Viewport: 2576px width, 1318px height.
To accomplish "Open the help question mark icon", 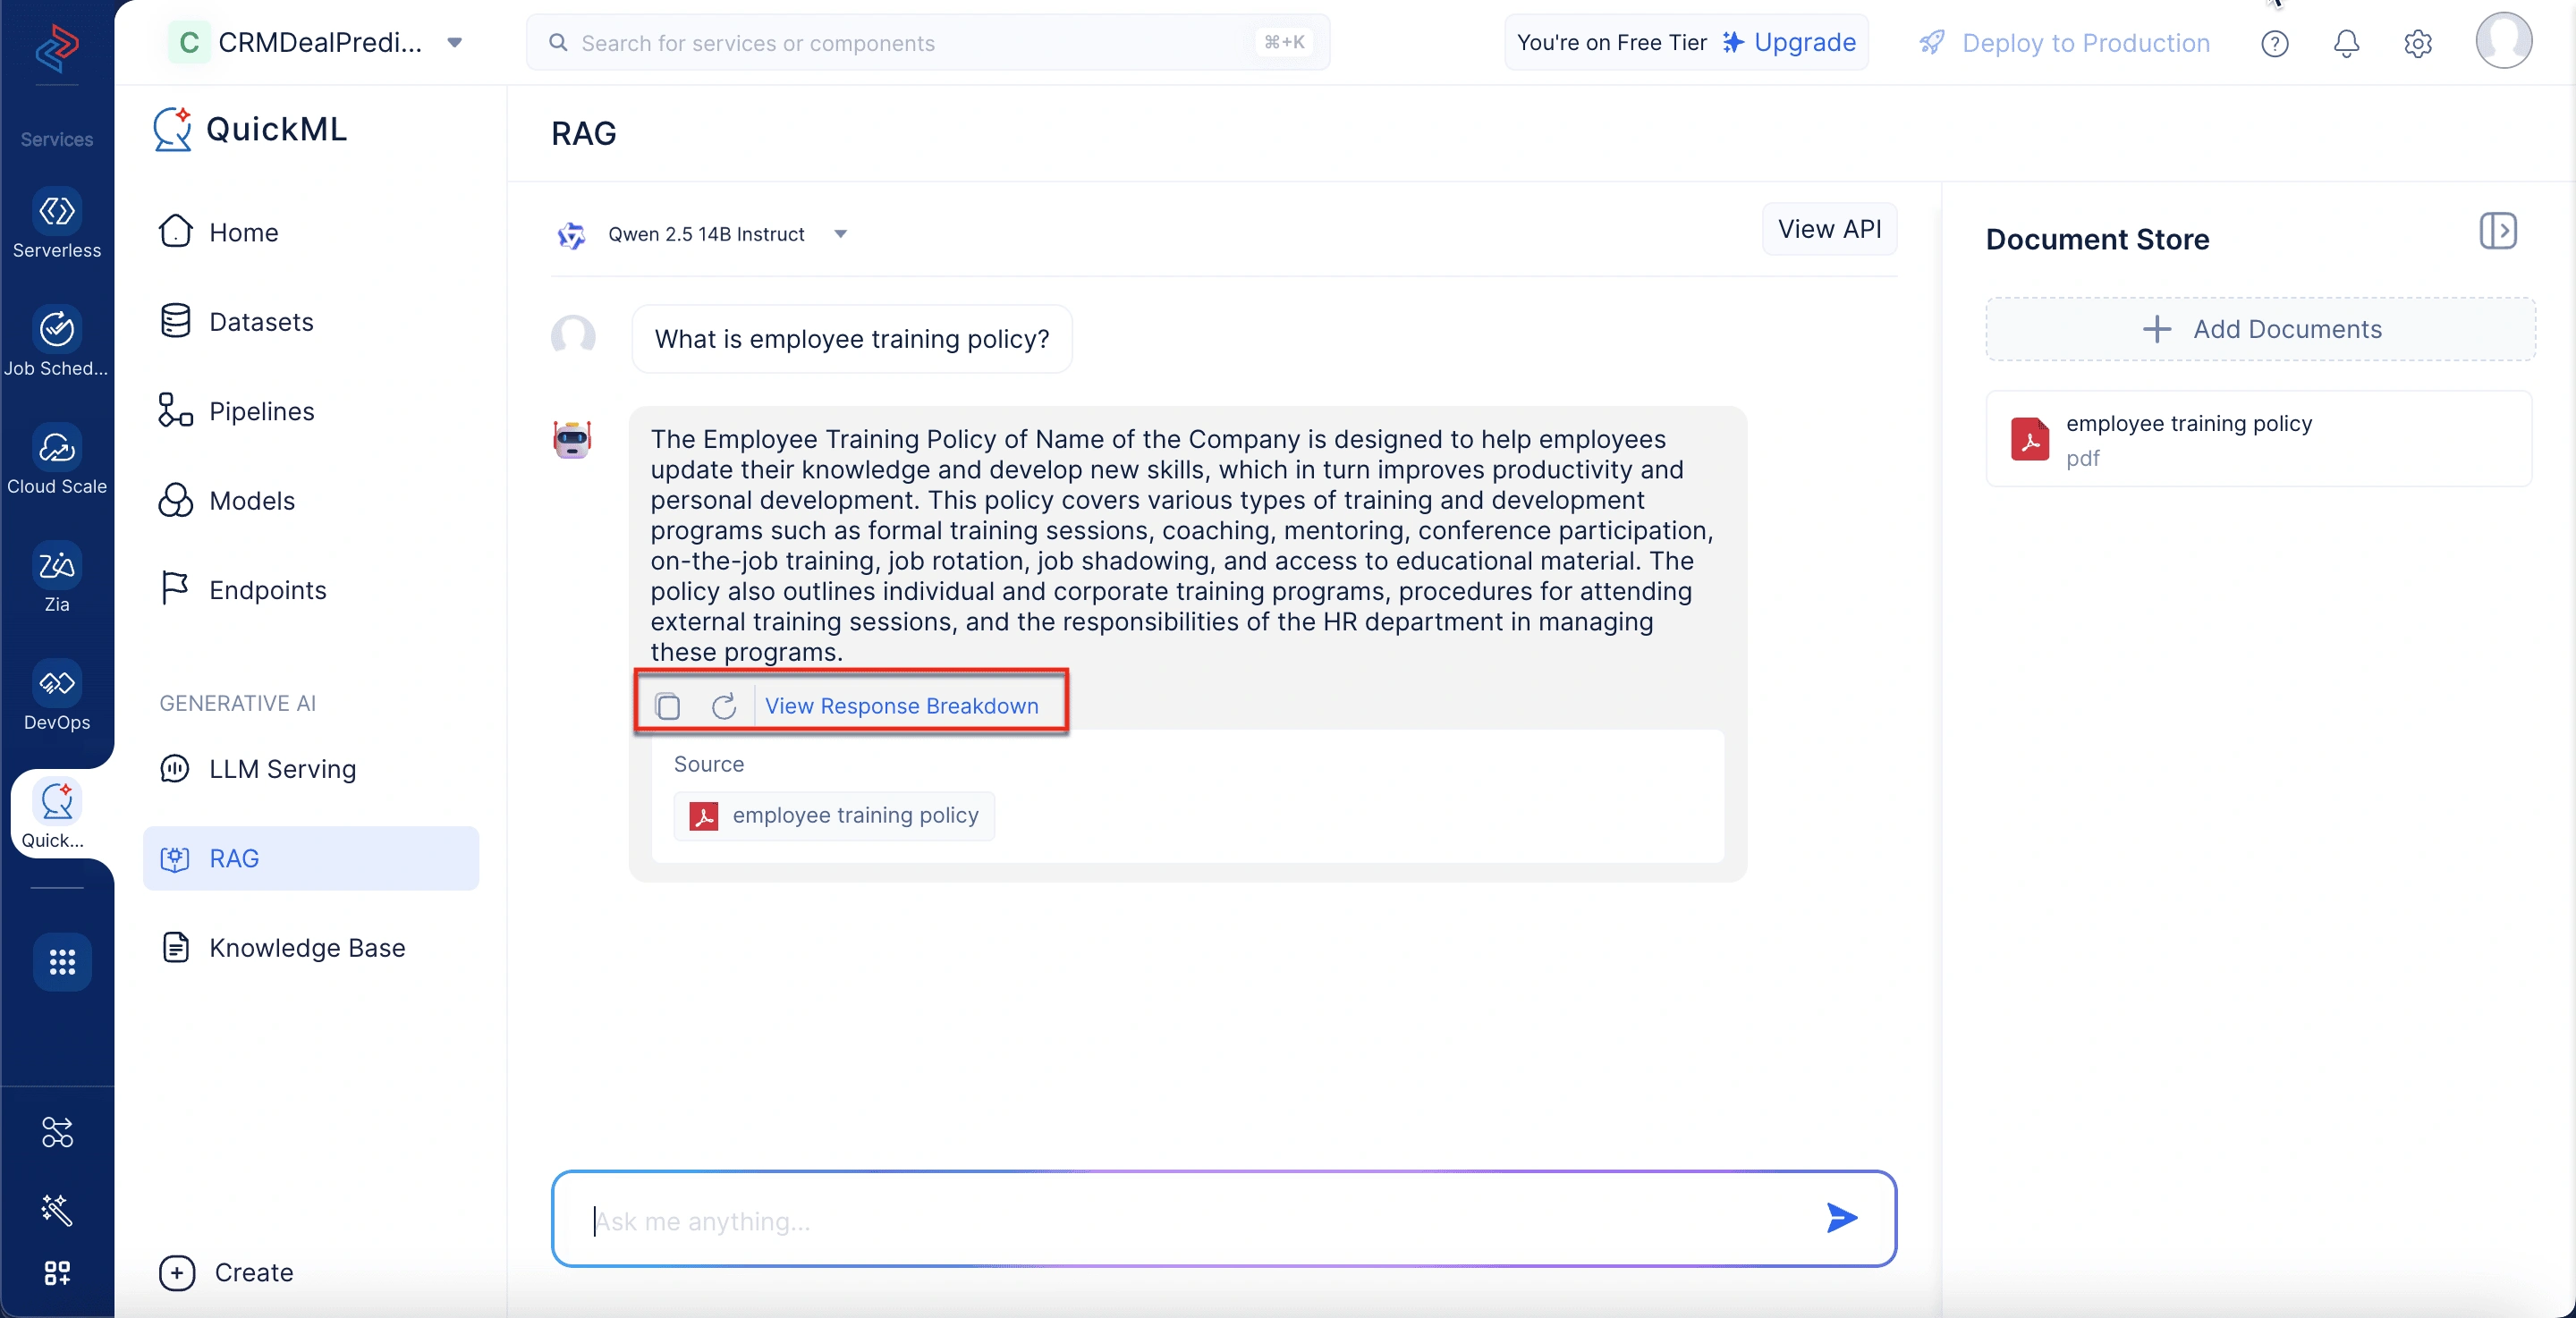I will click(2274, 43).
